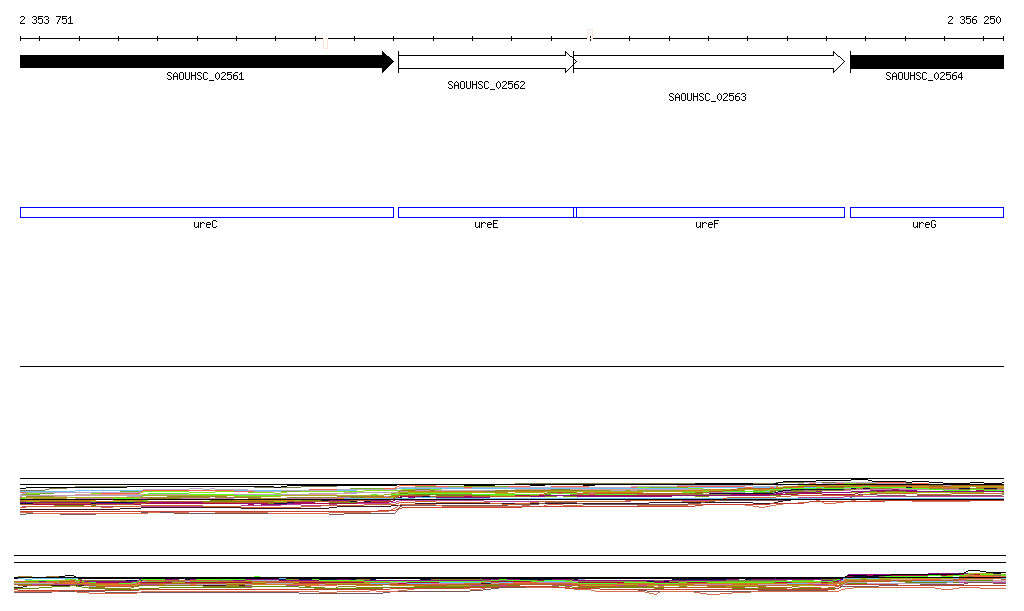Viewport: 1024px width, 611px height.
Task: Click the SAOUHSC_02563 text label
Action: pos(707,98)
